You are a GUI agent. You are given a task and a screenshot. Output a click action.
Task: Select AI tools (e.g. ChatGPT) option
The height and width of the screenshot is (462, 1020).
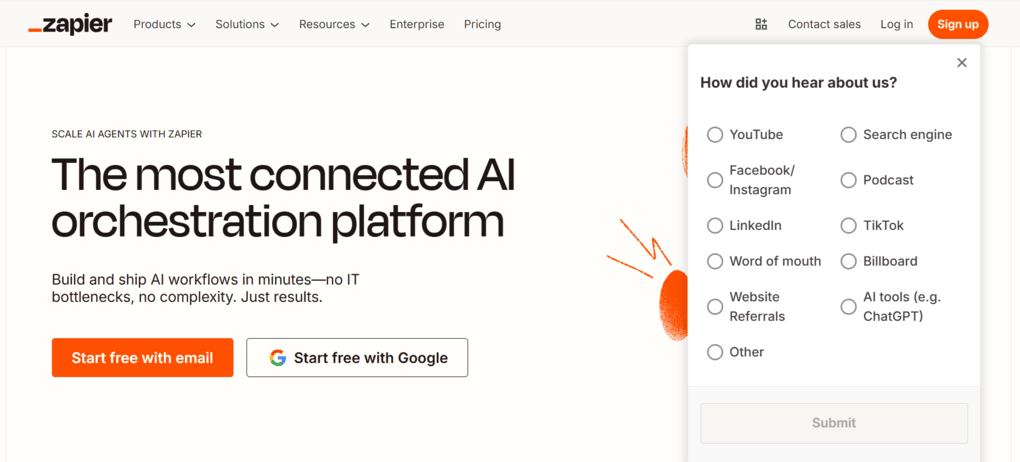(x=849, y=307)
